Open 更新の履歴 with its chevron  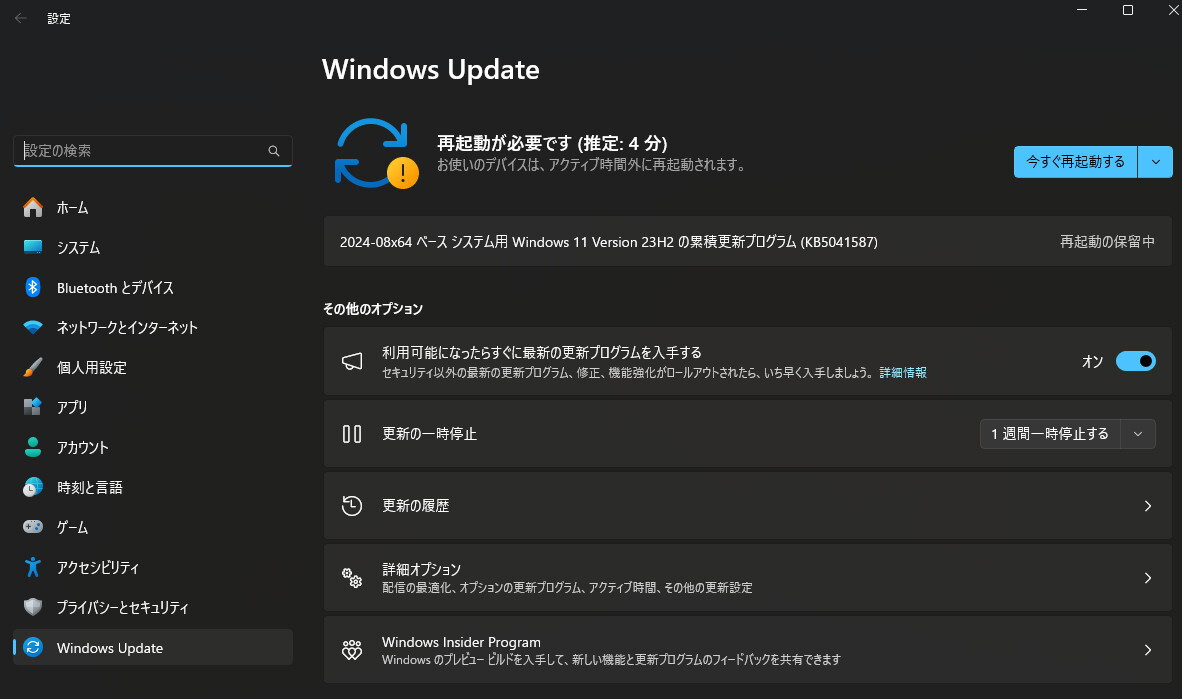(1147, 506)
